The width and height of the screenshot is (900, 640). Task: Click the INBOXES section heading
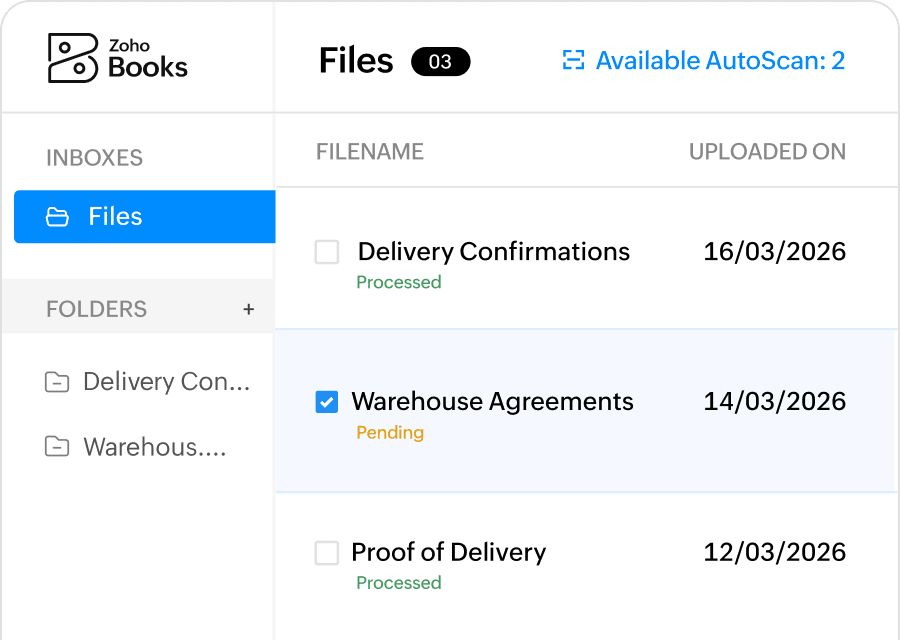tap(95, 158)
